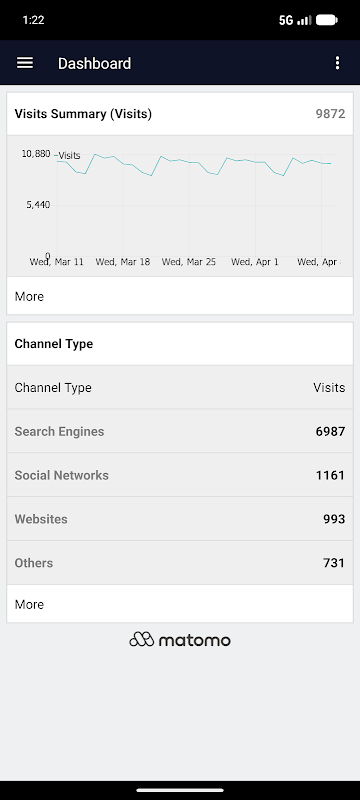
Task: Tap the 9872 total visits value
Action: (330, 114)
